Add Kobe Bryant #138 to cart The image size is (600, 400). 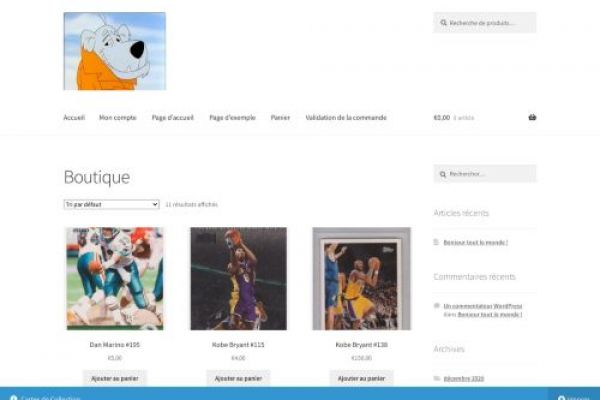361,378
